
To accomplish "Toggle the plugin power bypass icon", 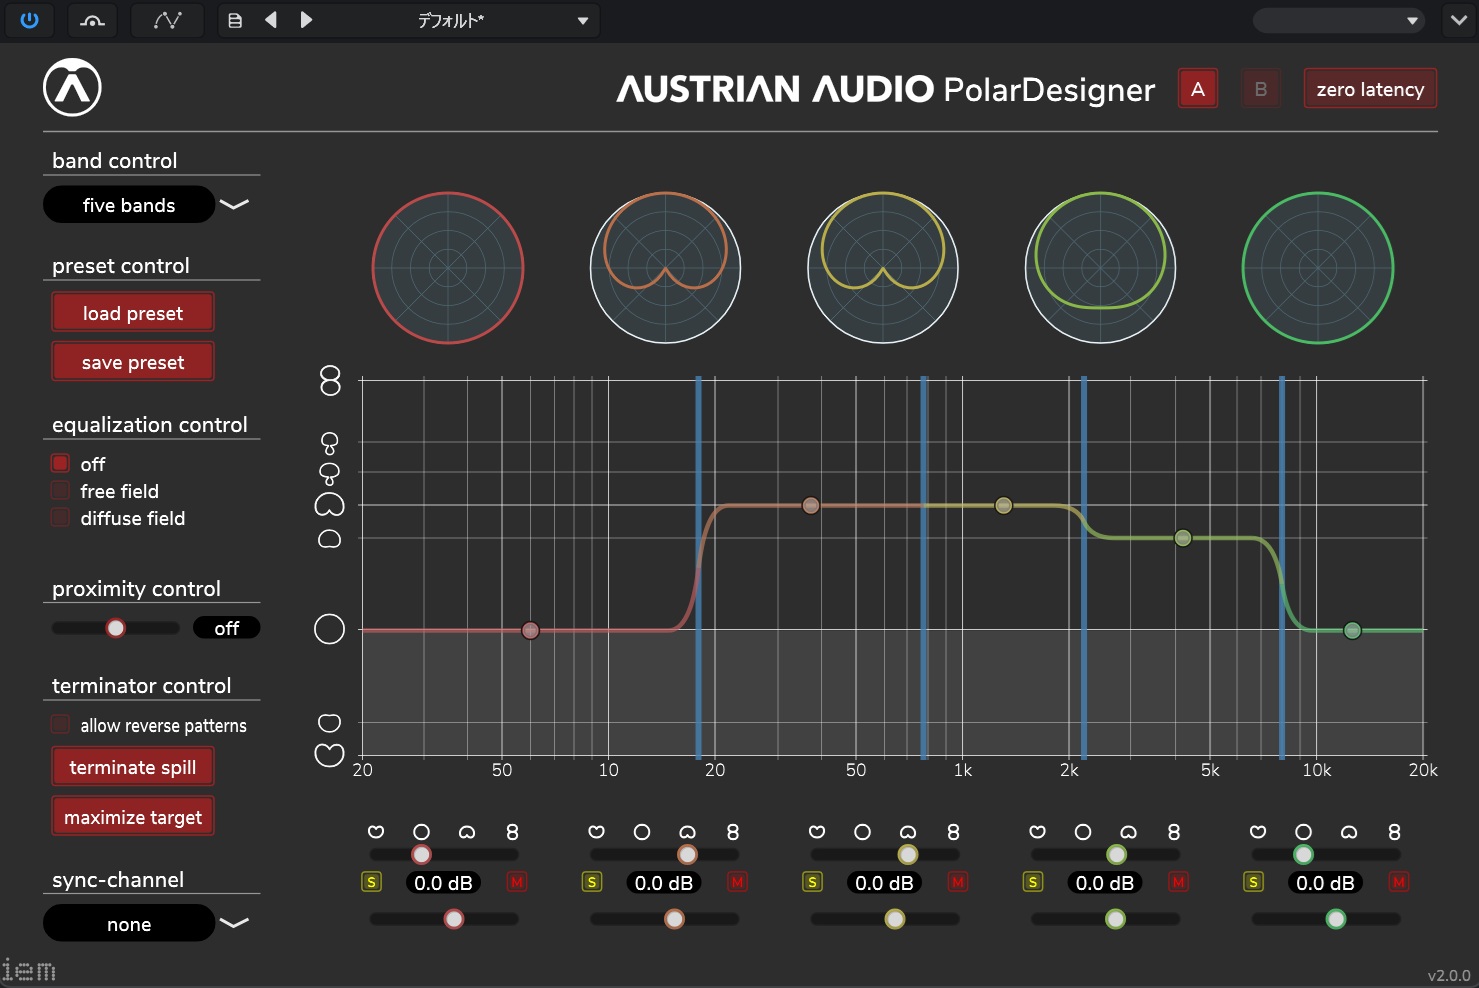I will 29,20.
